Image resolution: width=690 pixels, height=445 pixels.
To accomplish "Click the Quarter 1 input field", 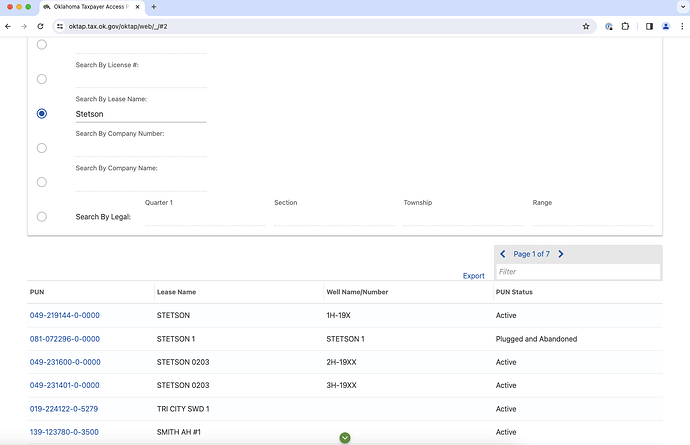I will point(205,217).
